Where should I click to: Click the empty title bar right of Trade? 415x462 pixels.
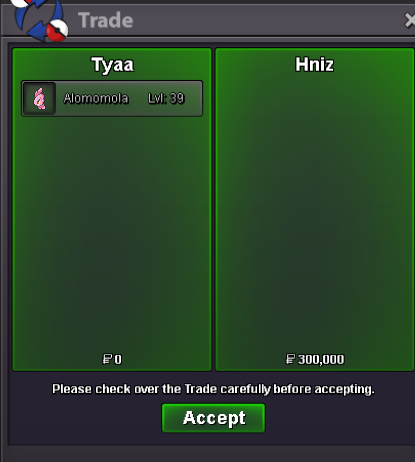coord(267,21)
